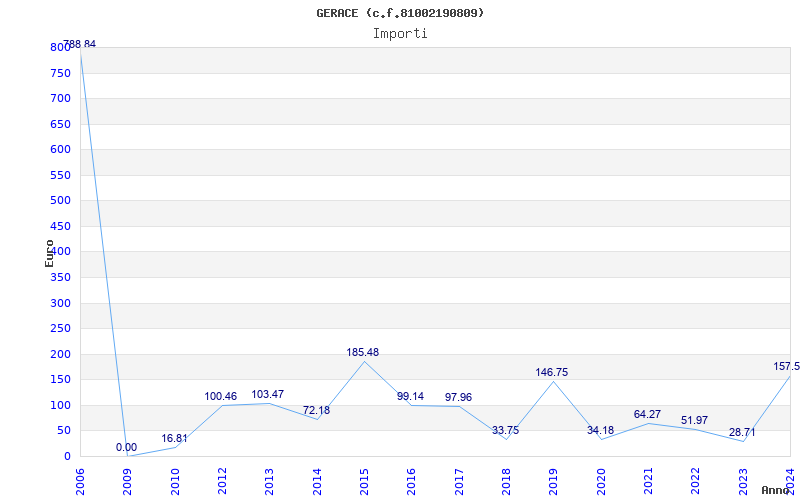Screen dimensions: 800x500
Task: Click the 100.46 value label
Action: (220, 396)
